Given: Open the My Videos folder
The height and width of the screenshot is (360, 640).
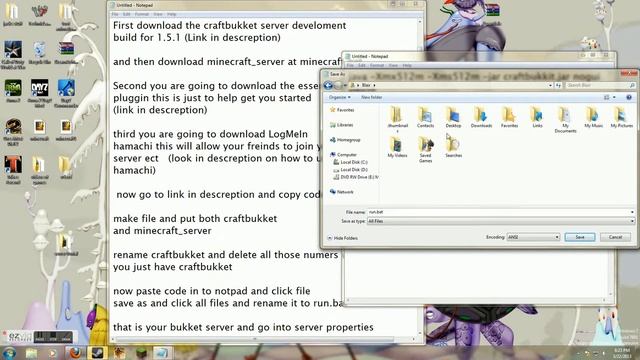Looking at the screenshot, I should coord(397,147).
